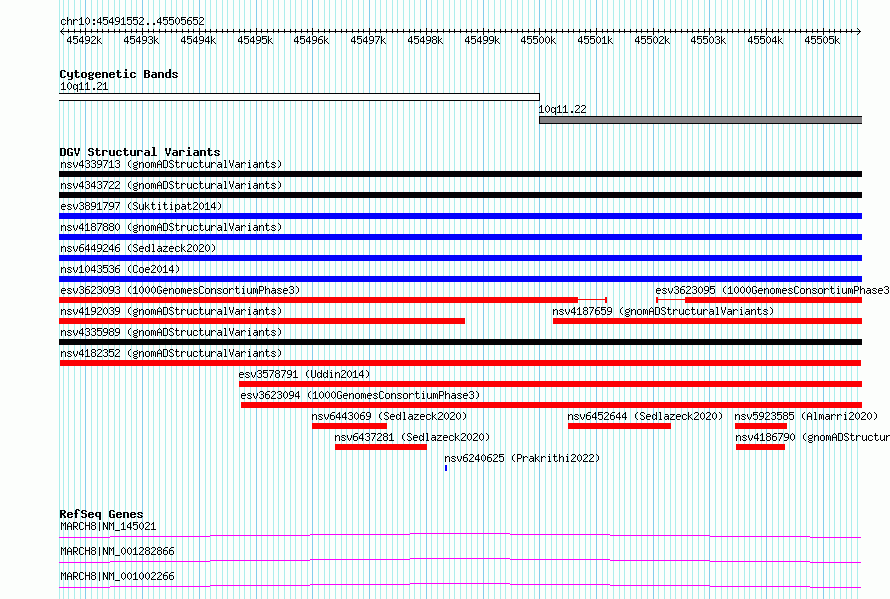The width and height of the screenshot is (890, 599).
Task: Select the 45505k ruler tick label
Action: click(822, 40)
